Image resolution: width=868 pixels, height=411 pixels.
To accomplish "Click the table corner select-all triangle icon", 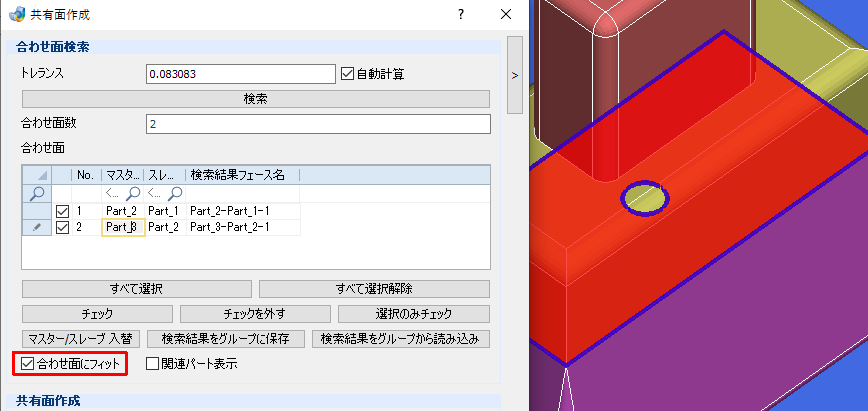I will pos(42,176).
